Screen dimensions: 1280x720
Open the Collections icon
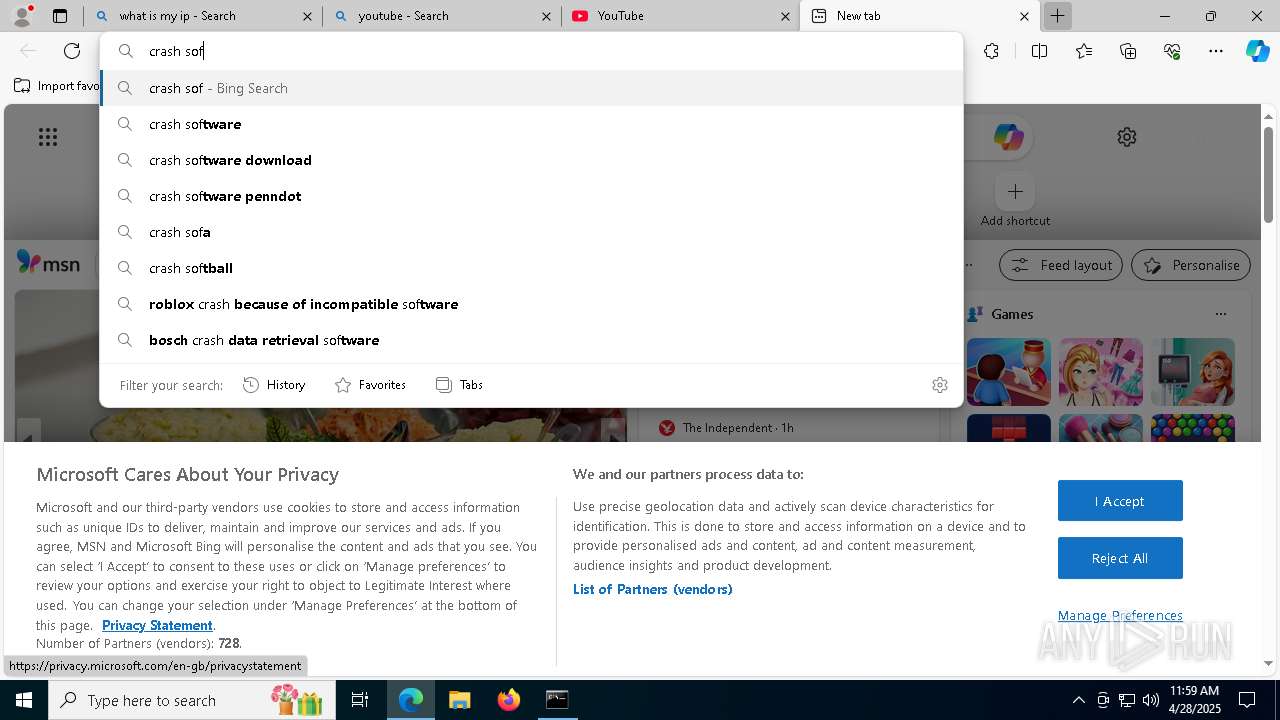coord(1128,51)
